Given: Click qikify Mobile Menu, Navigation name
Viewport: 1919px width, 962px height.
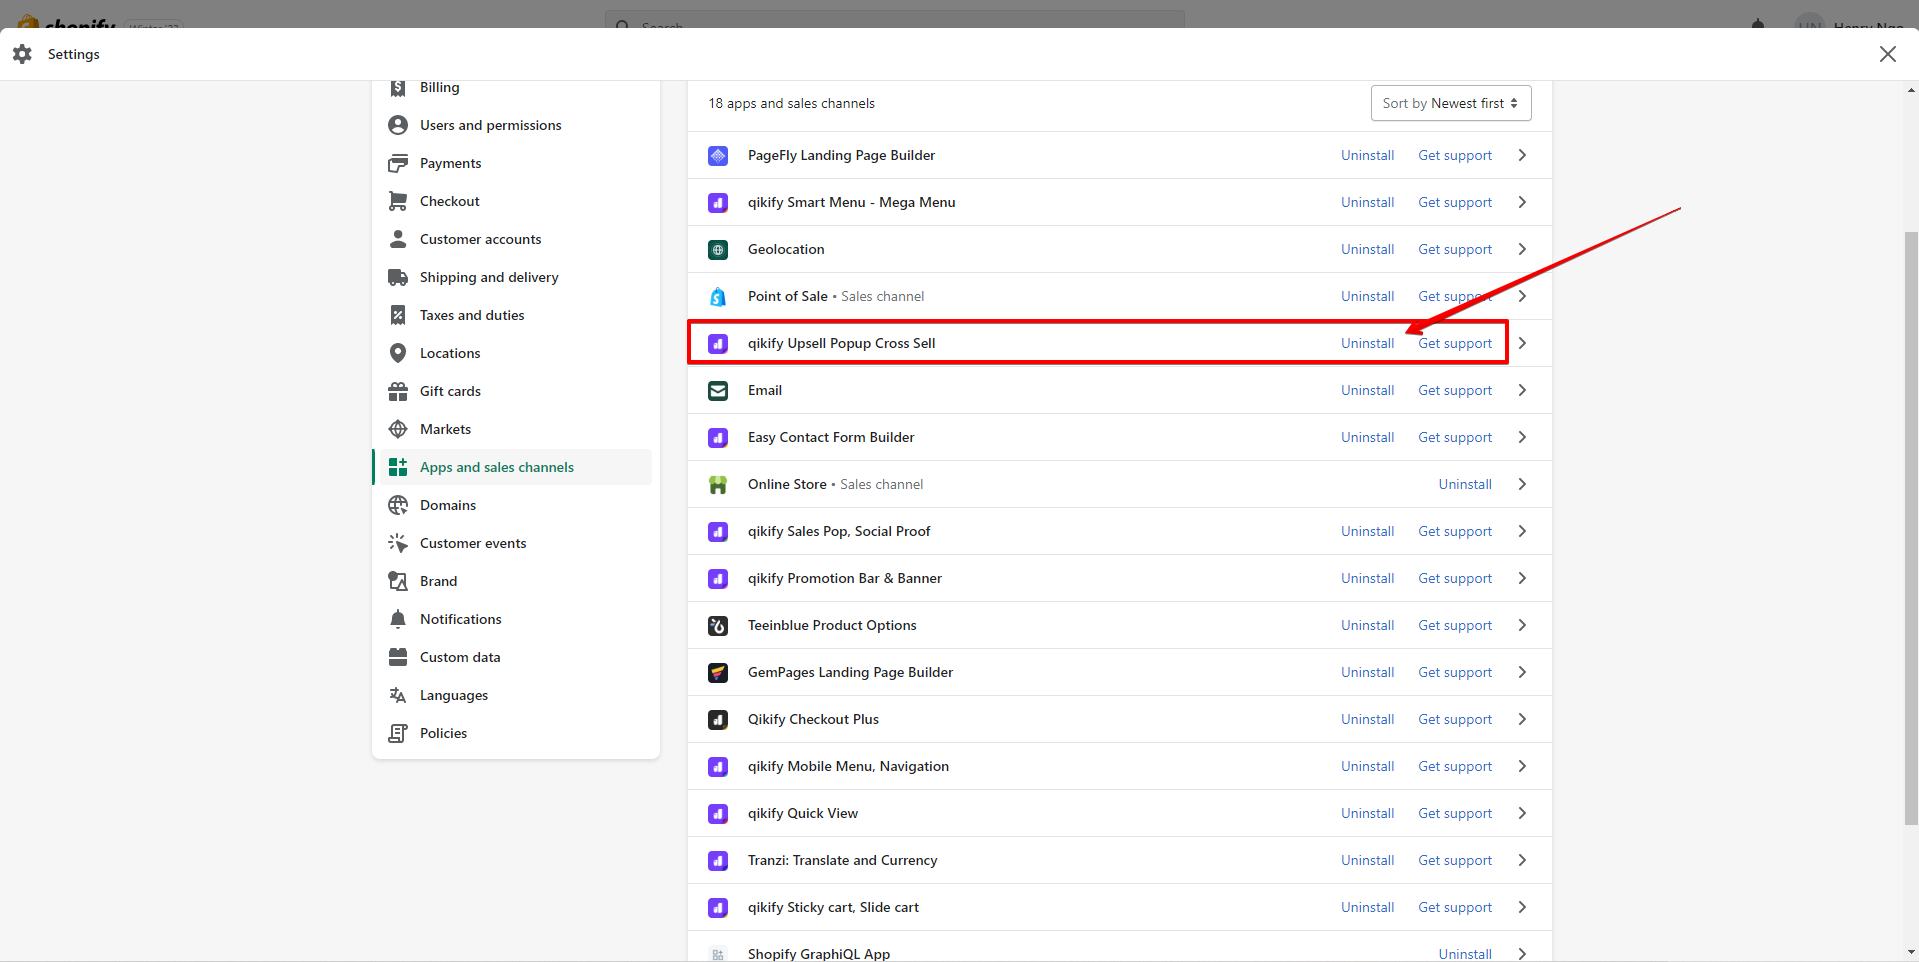Looking at the screenshot, I should [848, 766].
